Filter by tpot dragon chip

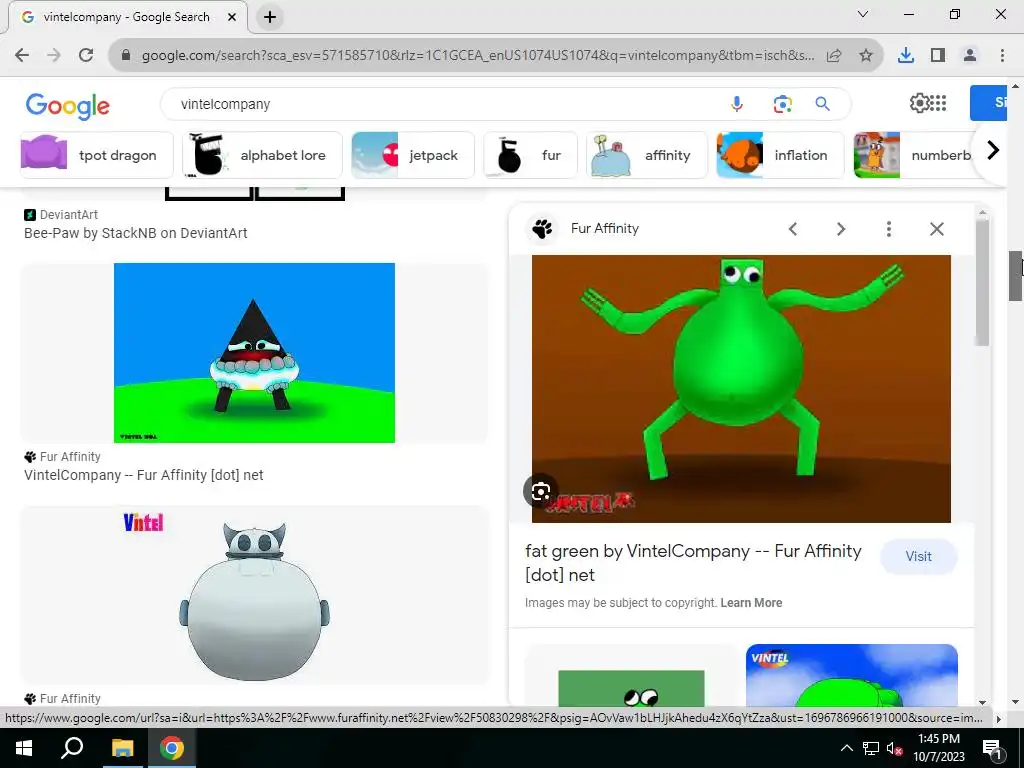coord(97,155)
